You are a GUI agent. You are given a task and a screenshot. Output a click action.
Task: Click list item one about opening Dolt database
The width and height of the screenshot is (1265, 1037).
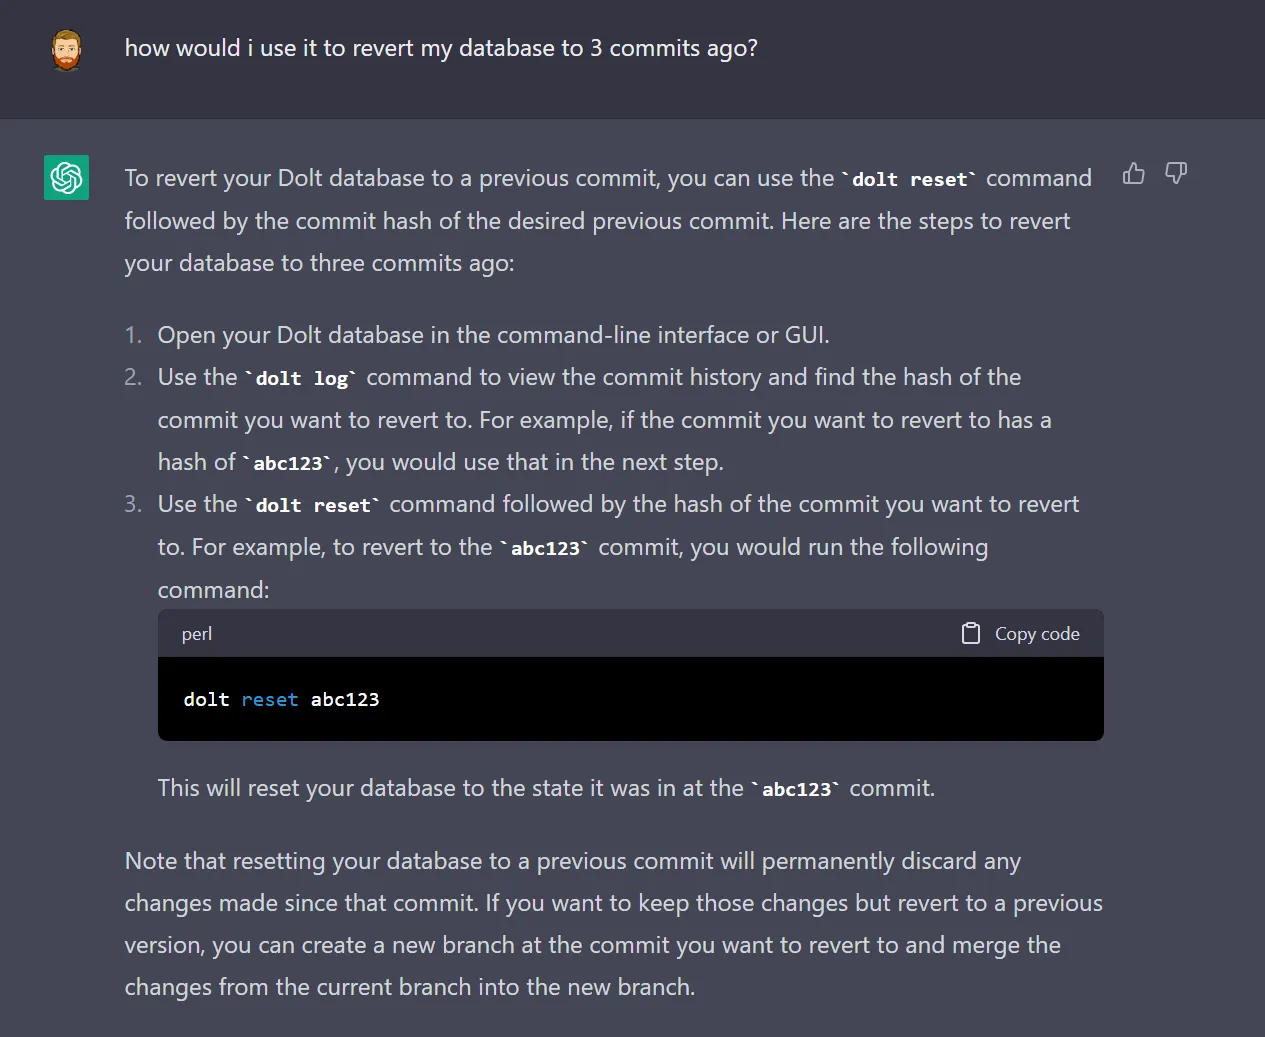(x=493, y=335)
